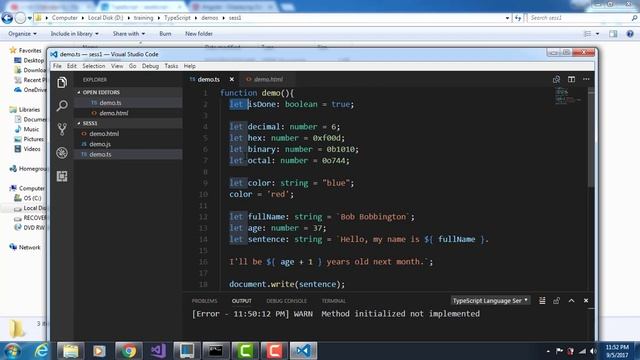
Task: Open Explorer help icon
Action: click(x=630, y=34)
